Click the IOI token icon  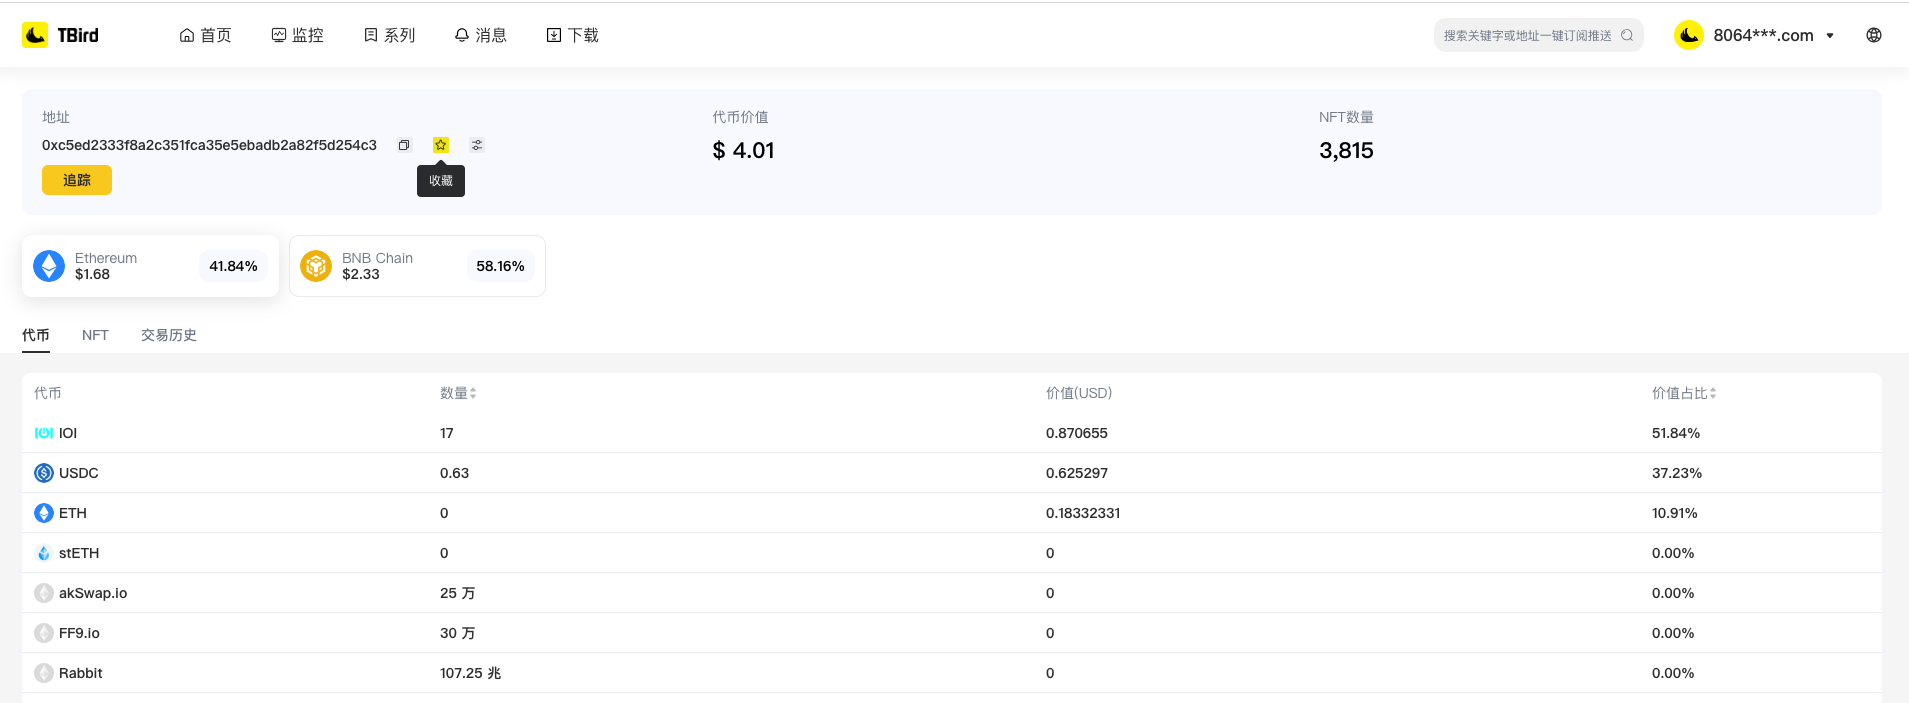(44, 433)
